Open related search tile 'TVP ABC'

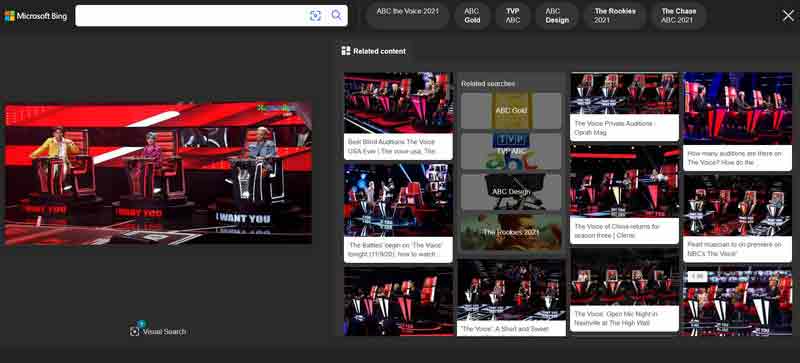511,151
